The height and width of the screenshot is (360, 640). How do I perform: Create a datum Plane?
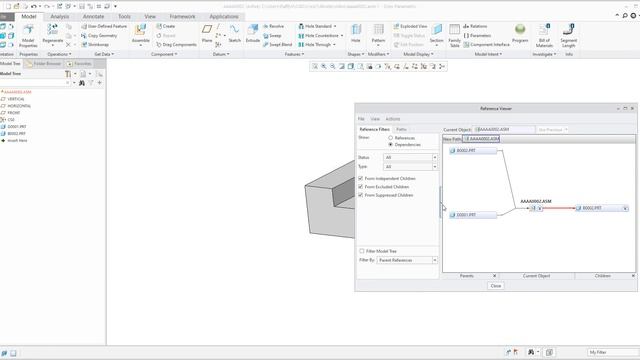(x=207, y=33)
